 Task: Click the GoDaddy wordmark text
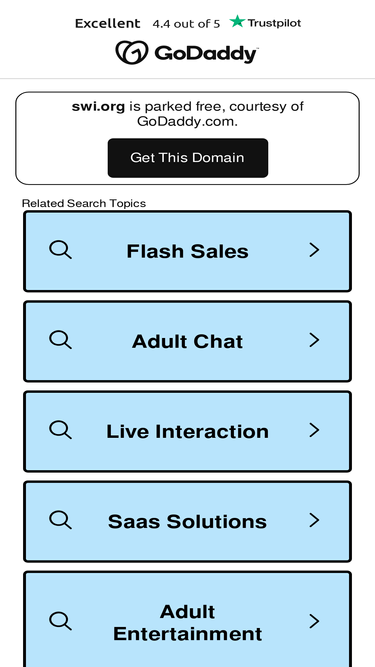[206, 54]
